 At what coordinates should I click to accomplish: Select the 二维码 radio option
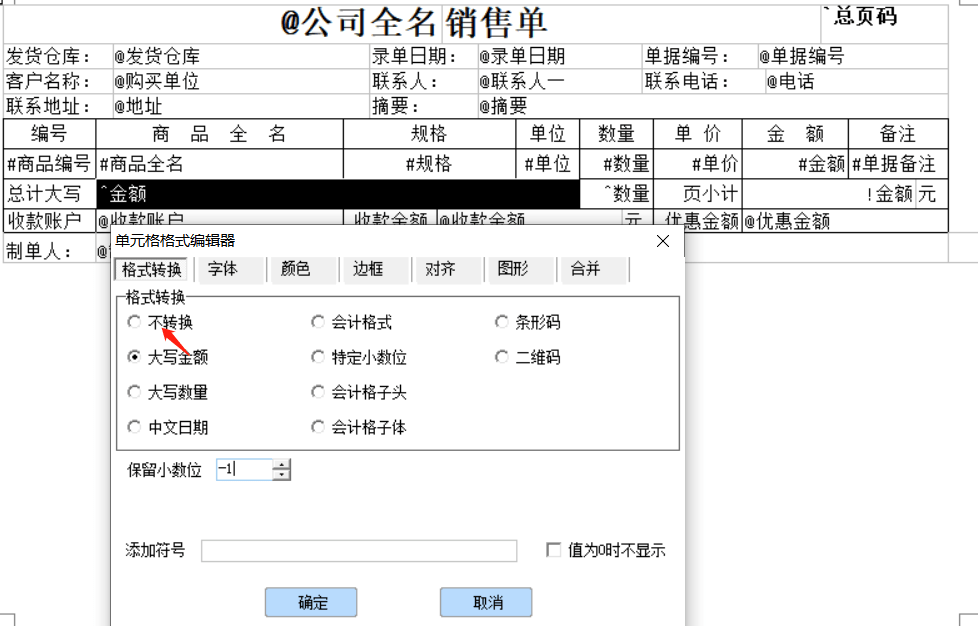[x=528, y=357]
